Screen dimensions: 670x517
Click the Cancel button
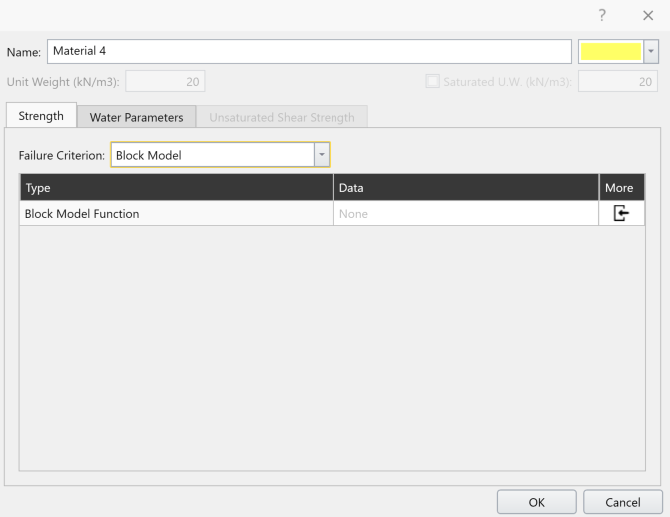(x=623, y=502)
